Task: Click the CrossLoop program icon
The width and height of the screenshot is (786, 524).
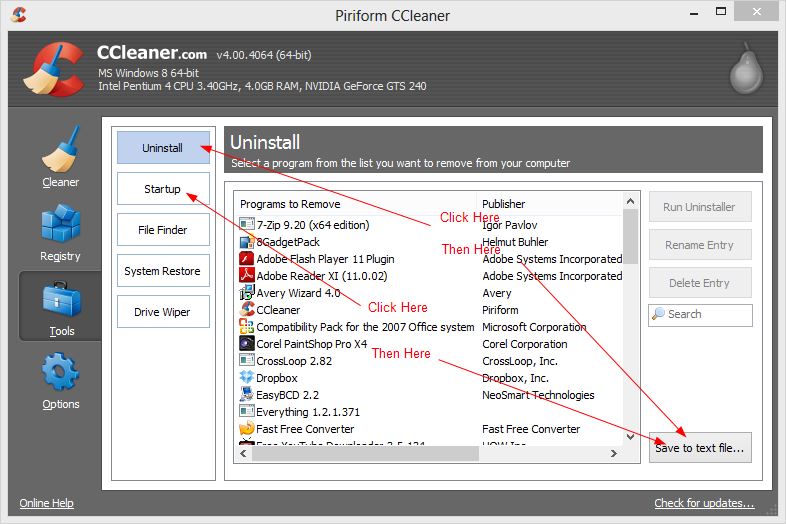Action: (x=247, y=360)
